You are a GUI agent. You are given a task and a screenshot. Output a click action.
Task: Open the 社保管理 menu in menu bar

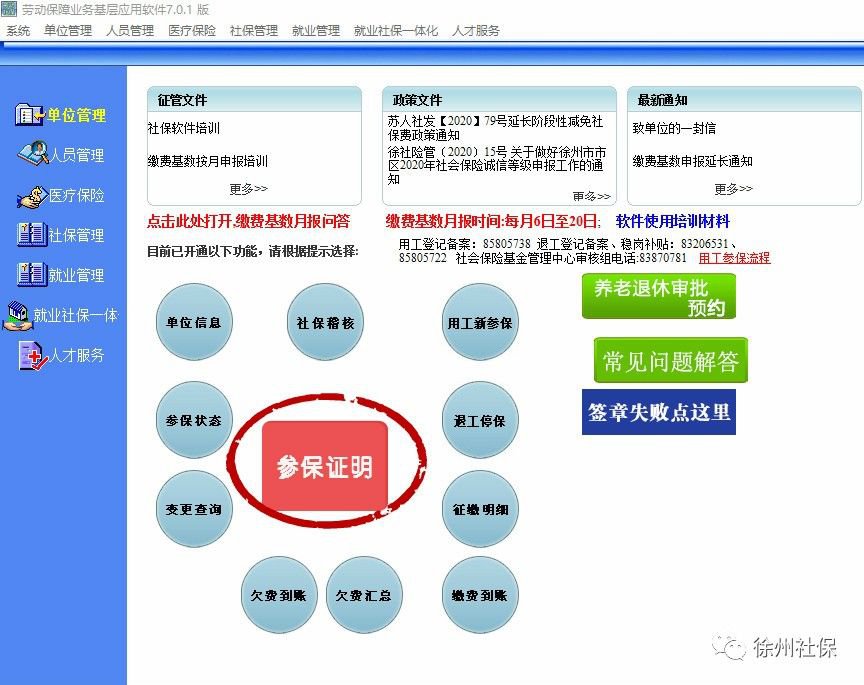tap(254, 31)
